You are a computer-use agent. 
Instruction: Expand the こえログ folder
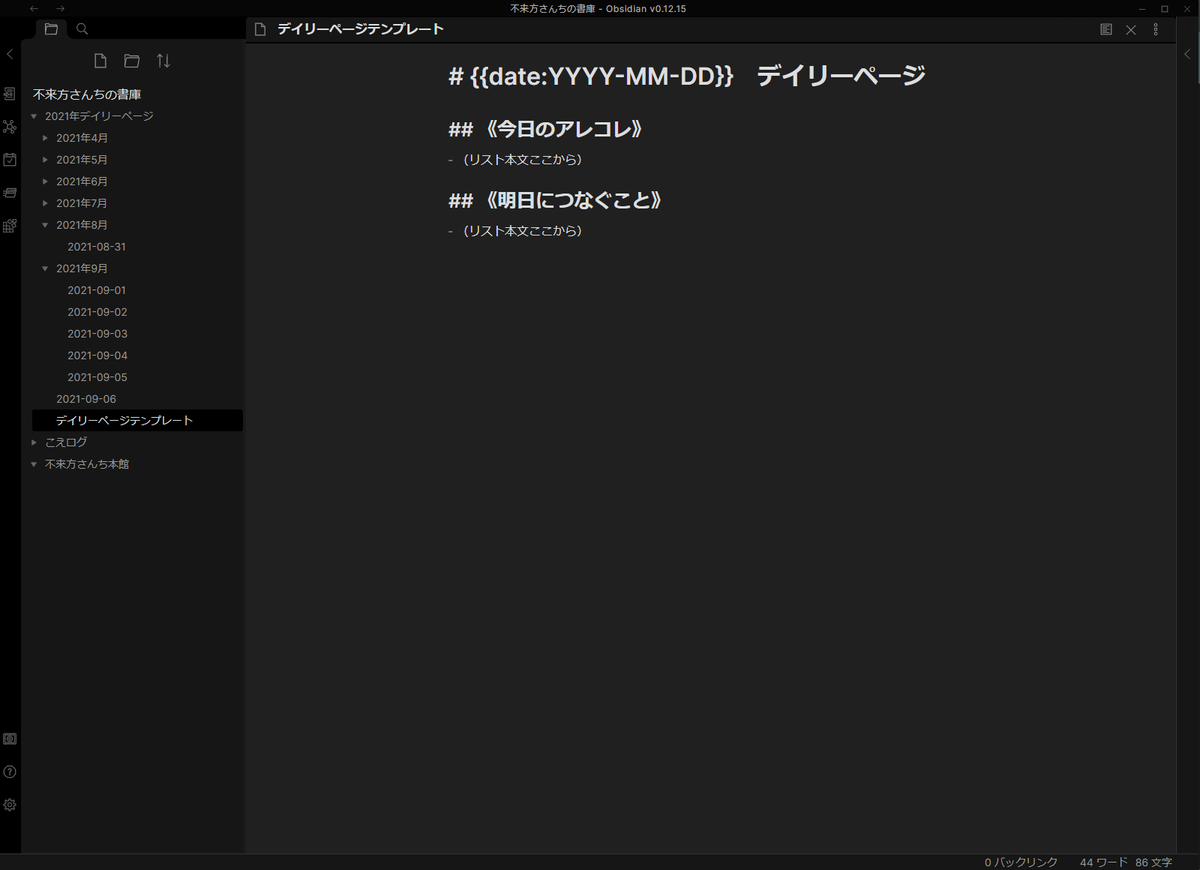[34, 443]
